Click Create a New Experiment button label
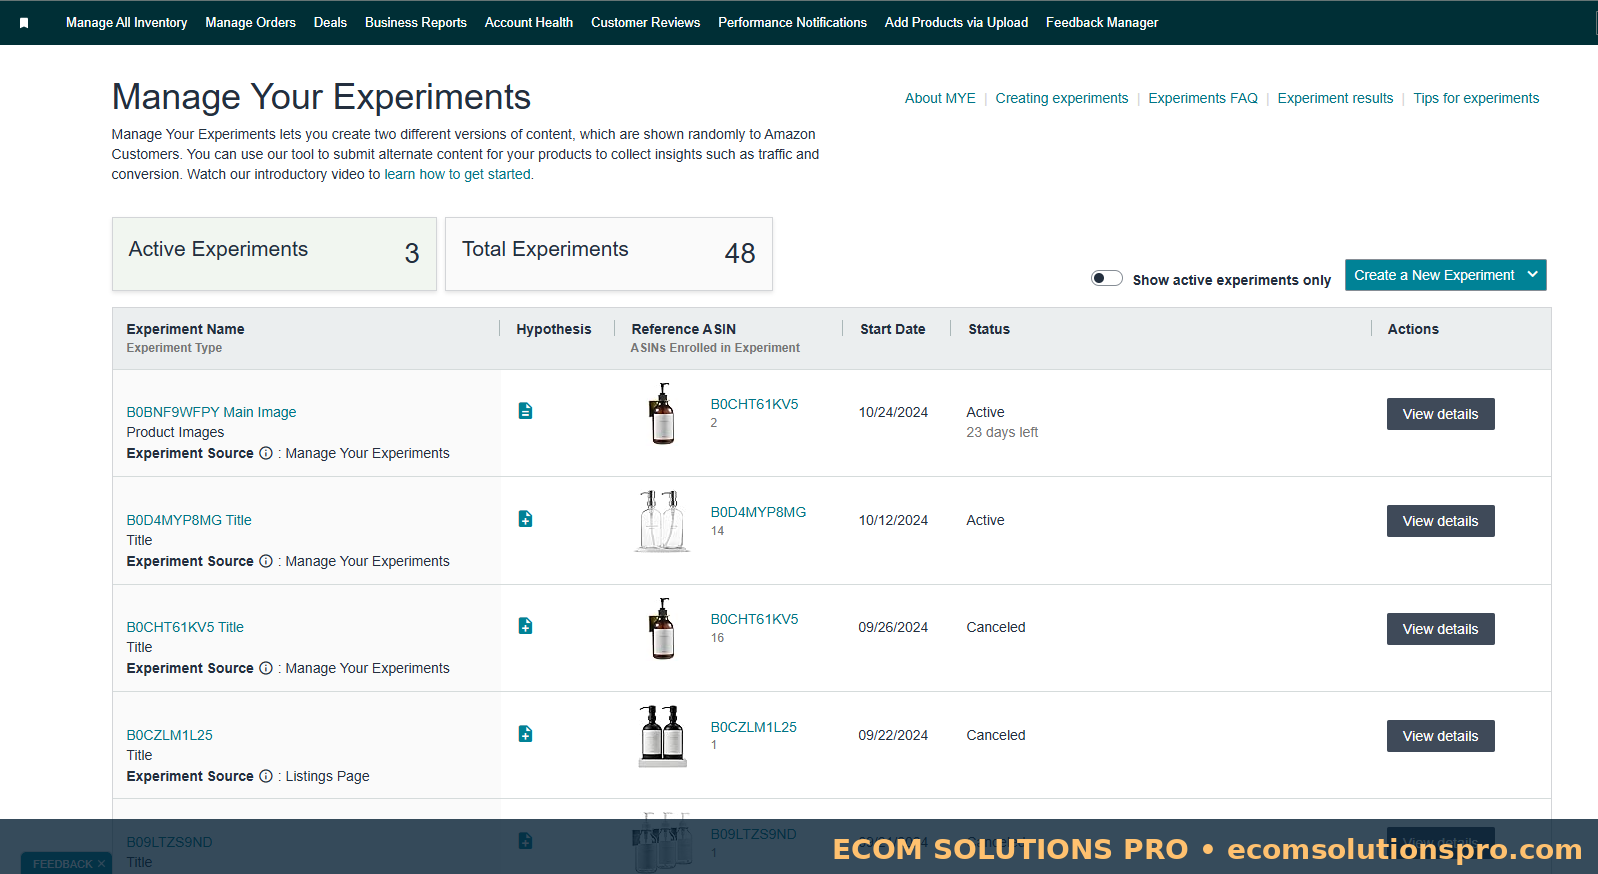This screenshot has height=874, width=1598. click(1434, 275)
